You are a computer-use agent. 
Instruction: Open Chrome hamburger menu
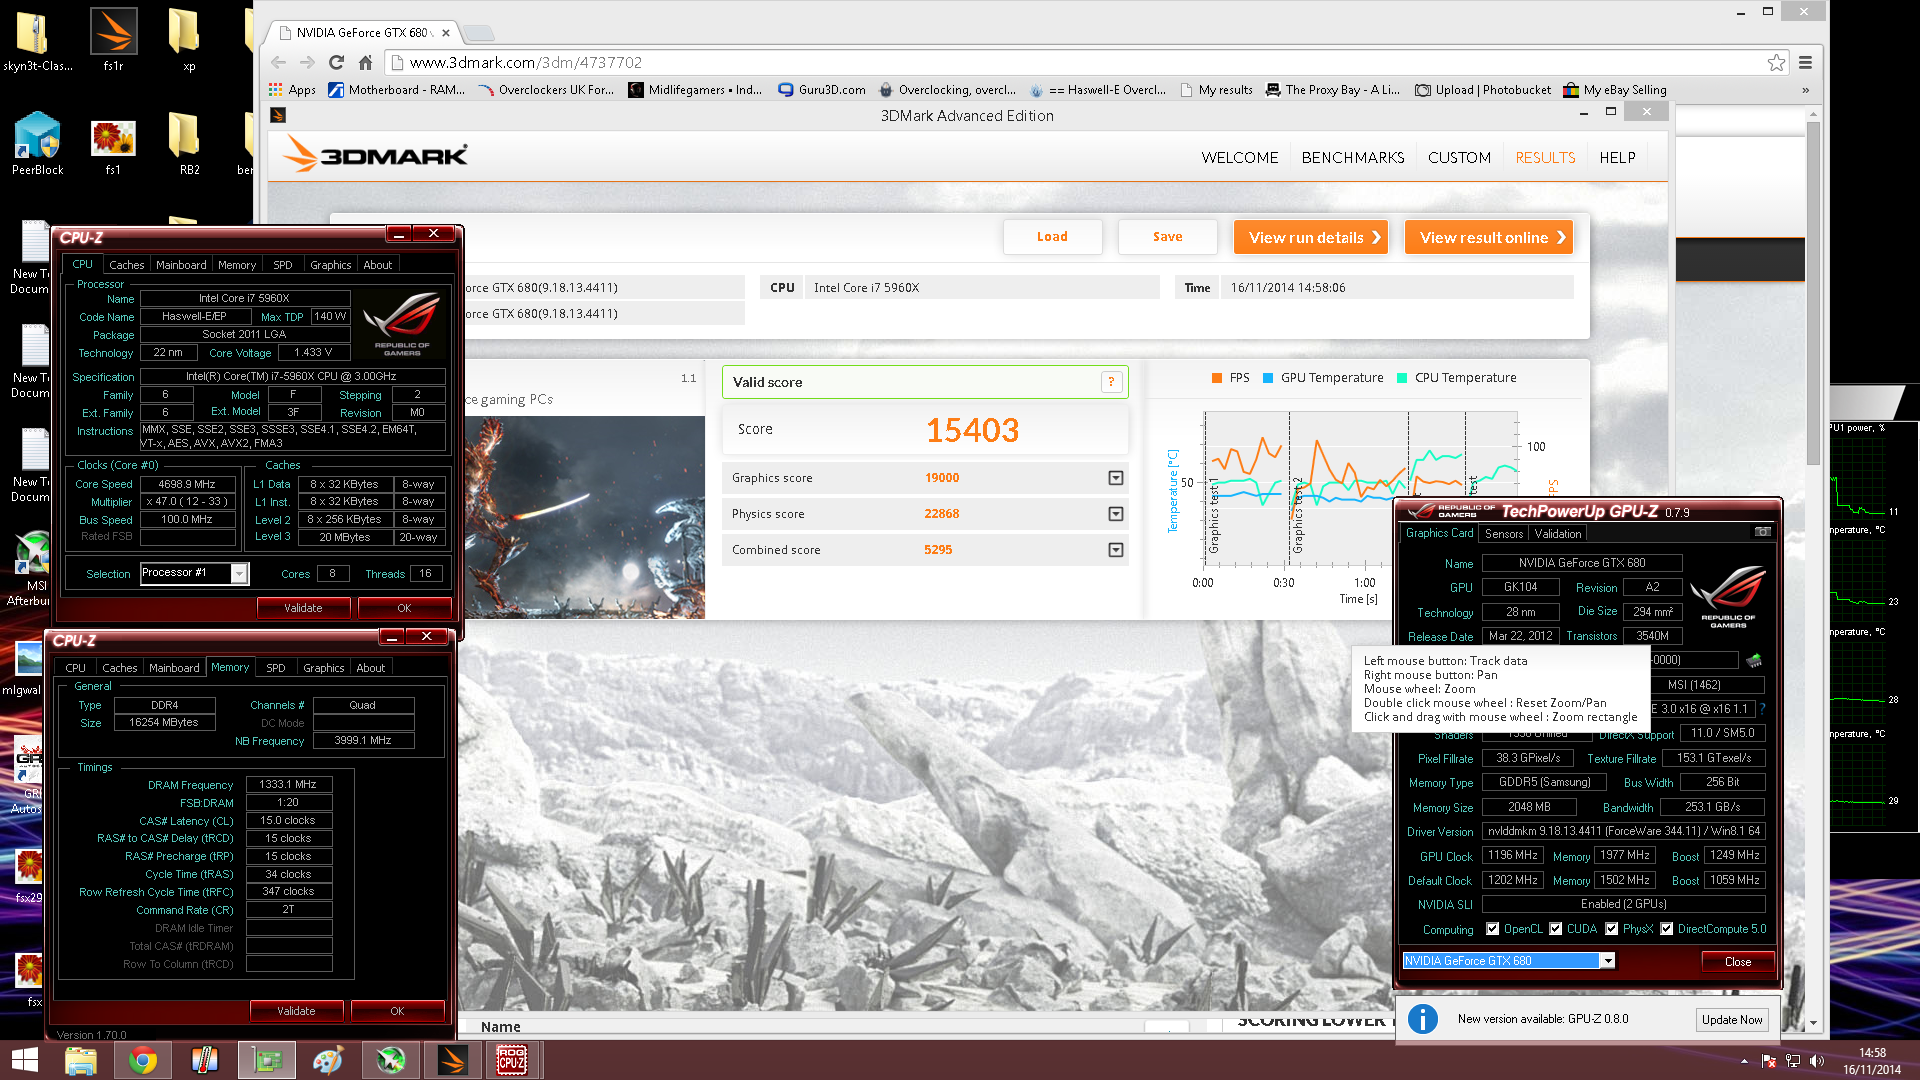point(1805,62)
